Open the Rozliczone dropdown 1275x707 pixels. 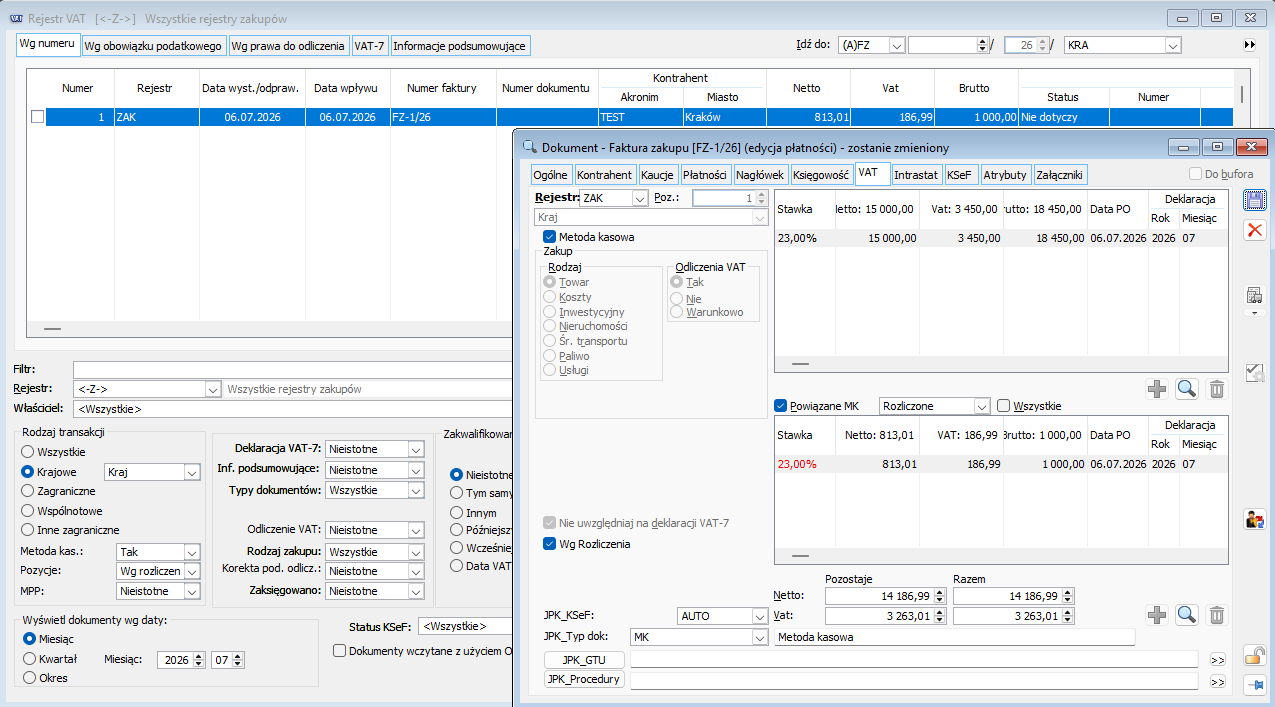point(980,406)
